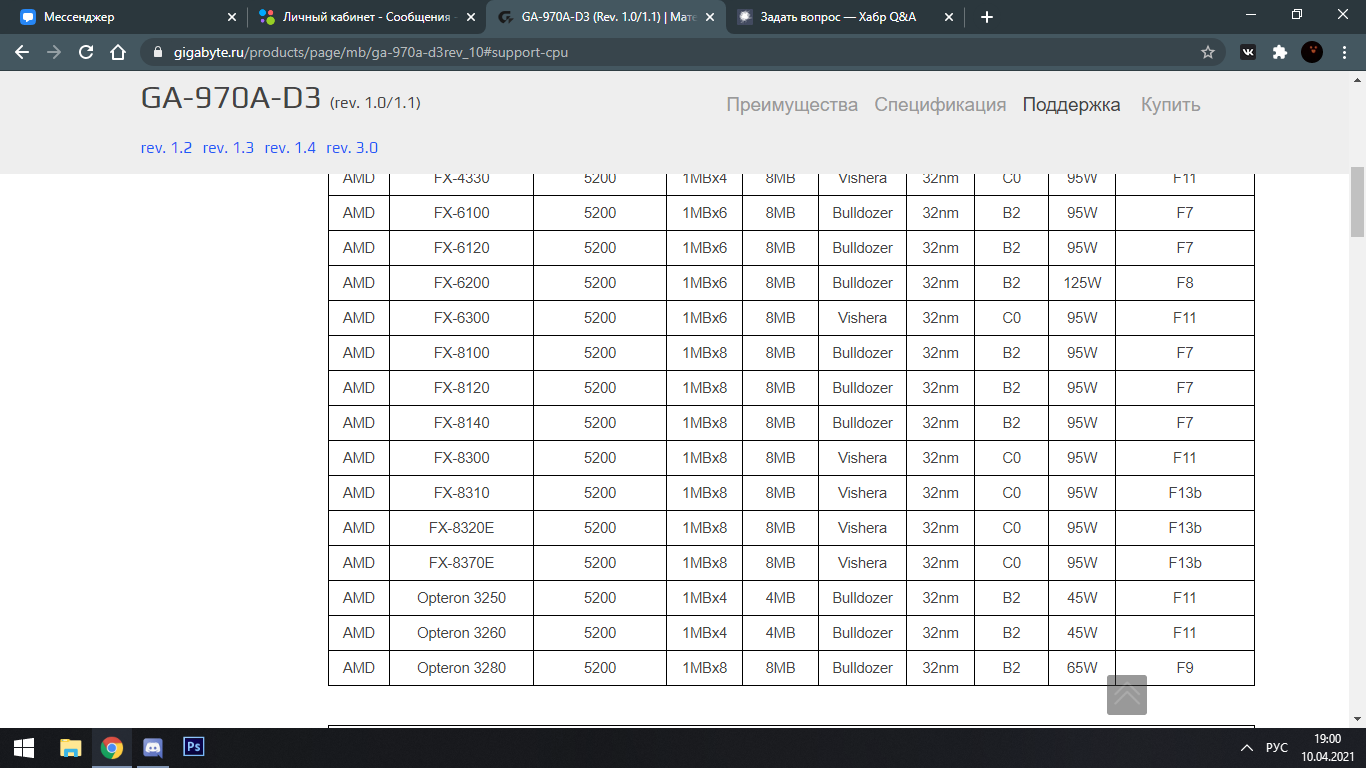Select the FX-8120 model cell
This screenshot has height=768, width=1366.
[461, 388]
